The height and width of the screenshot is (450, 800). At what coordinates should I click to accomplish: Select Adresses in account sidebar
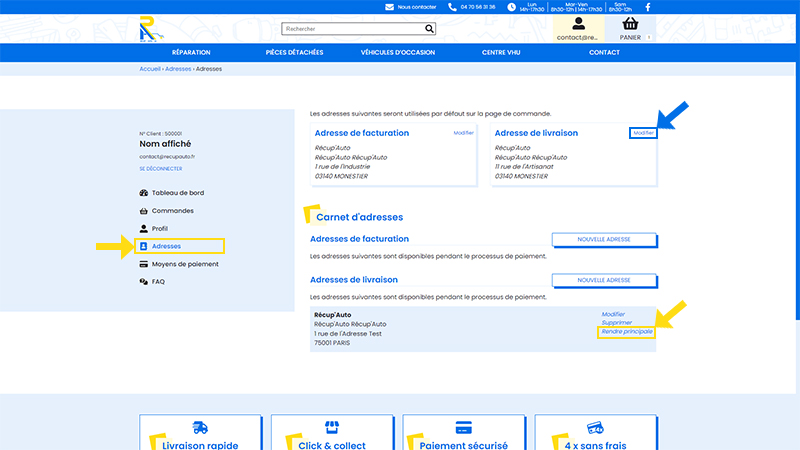point(166,246)
